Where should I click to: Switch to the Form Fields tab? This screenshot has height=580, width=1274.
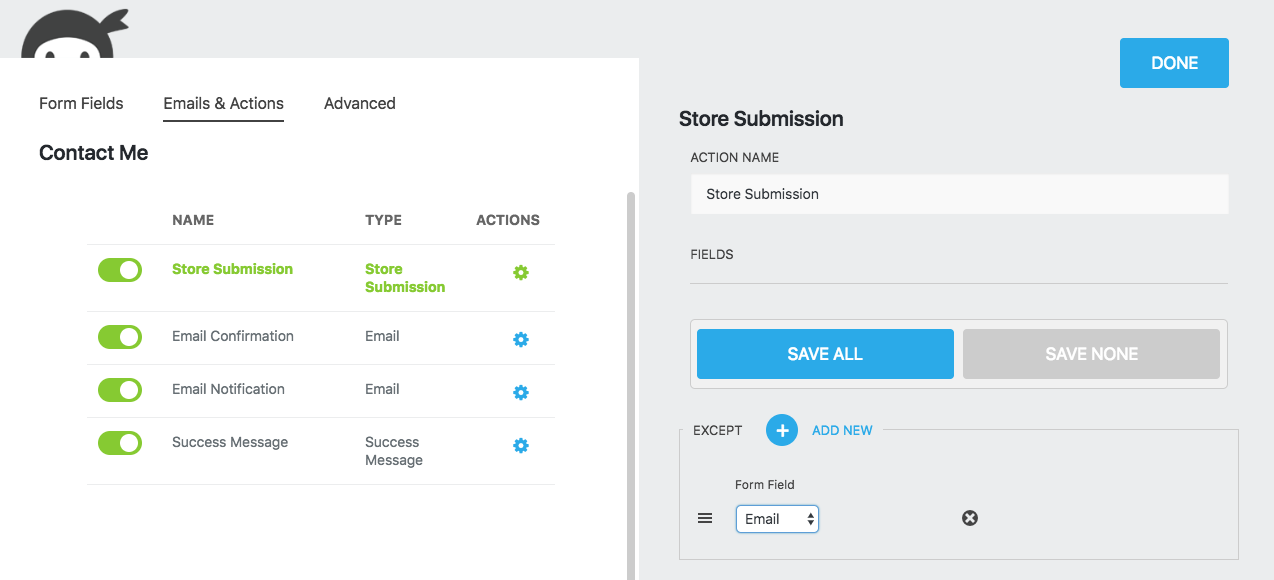click(80, 103)
